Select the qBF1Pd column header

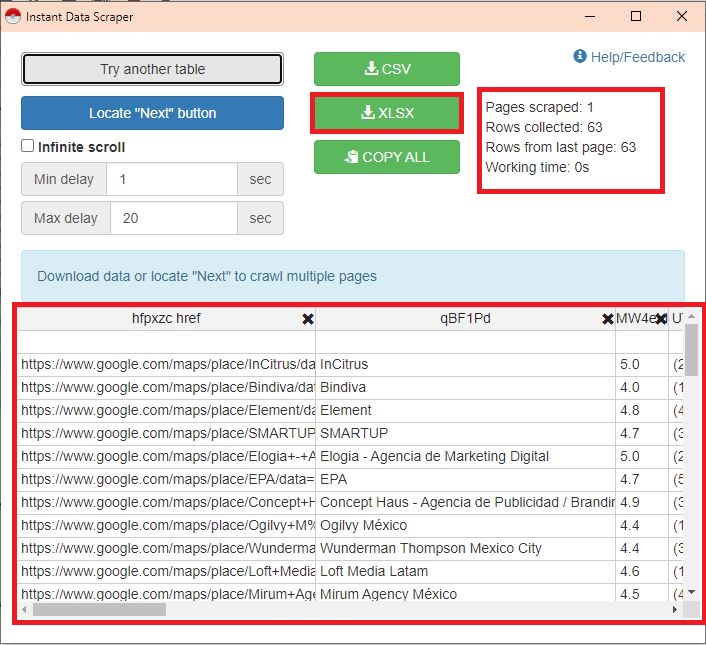point(465,319)
